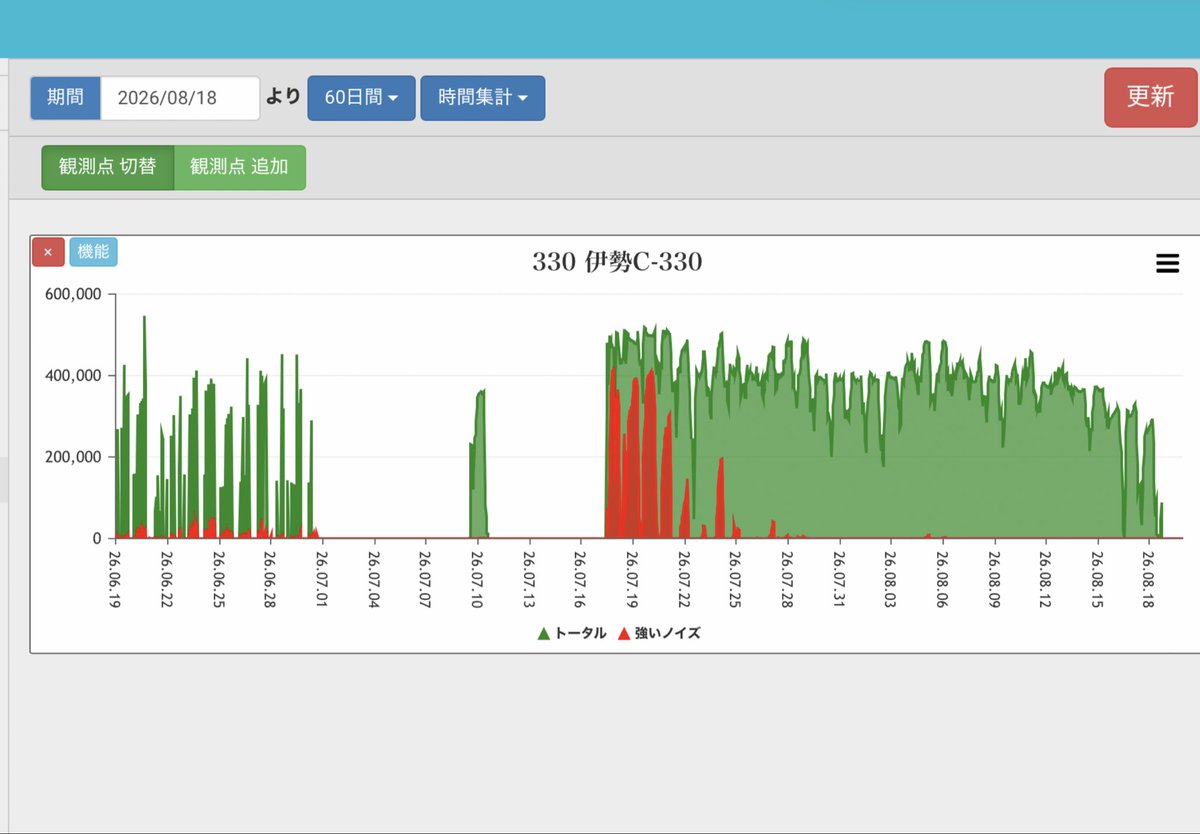
Task: Click the chart title 330 伊勢C-330
Action: 617,262
